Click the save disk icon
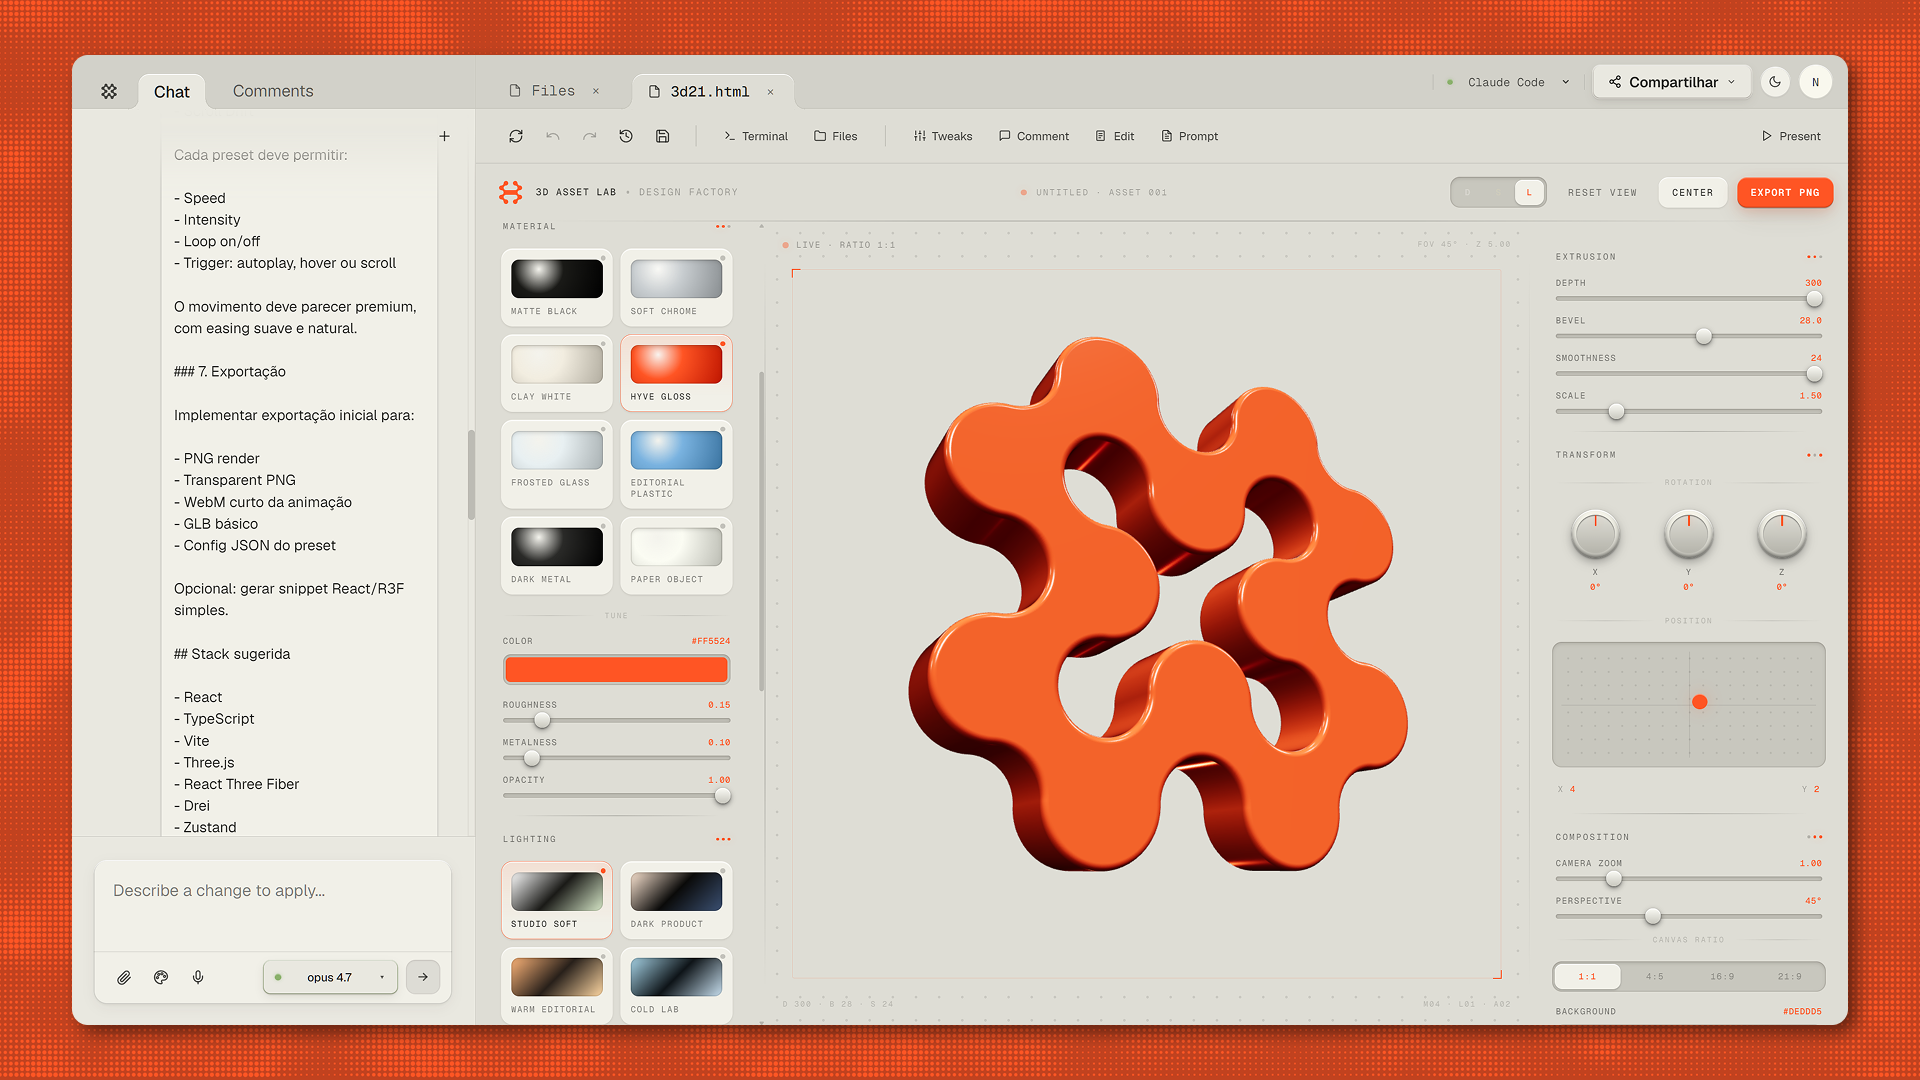The height and width of the screenshot is (1080, 1920). [662, 136]
